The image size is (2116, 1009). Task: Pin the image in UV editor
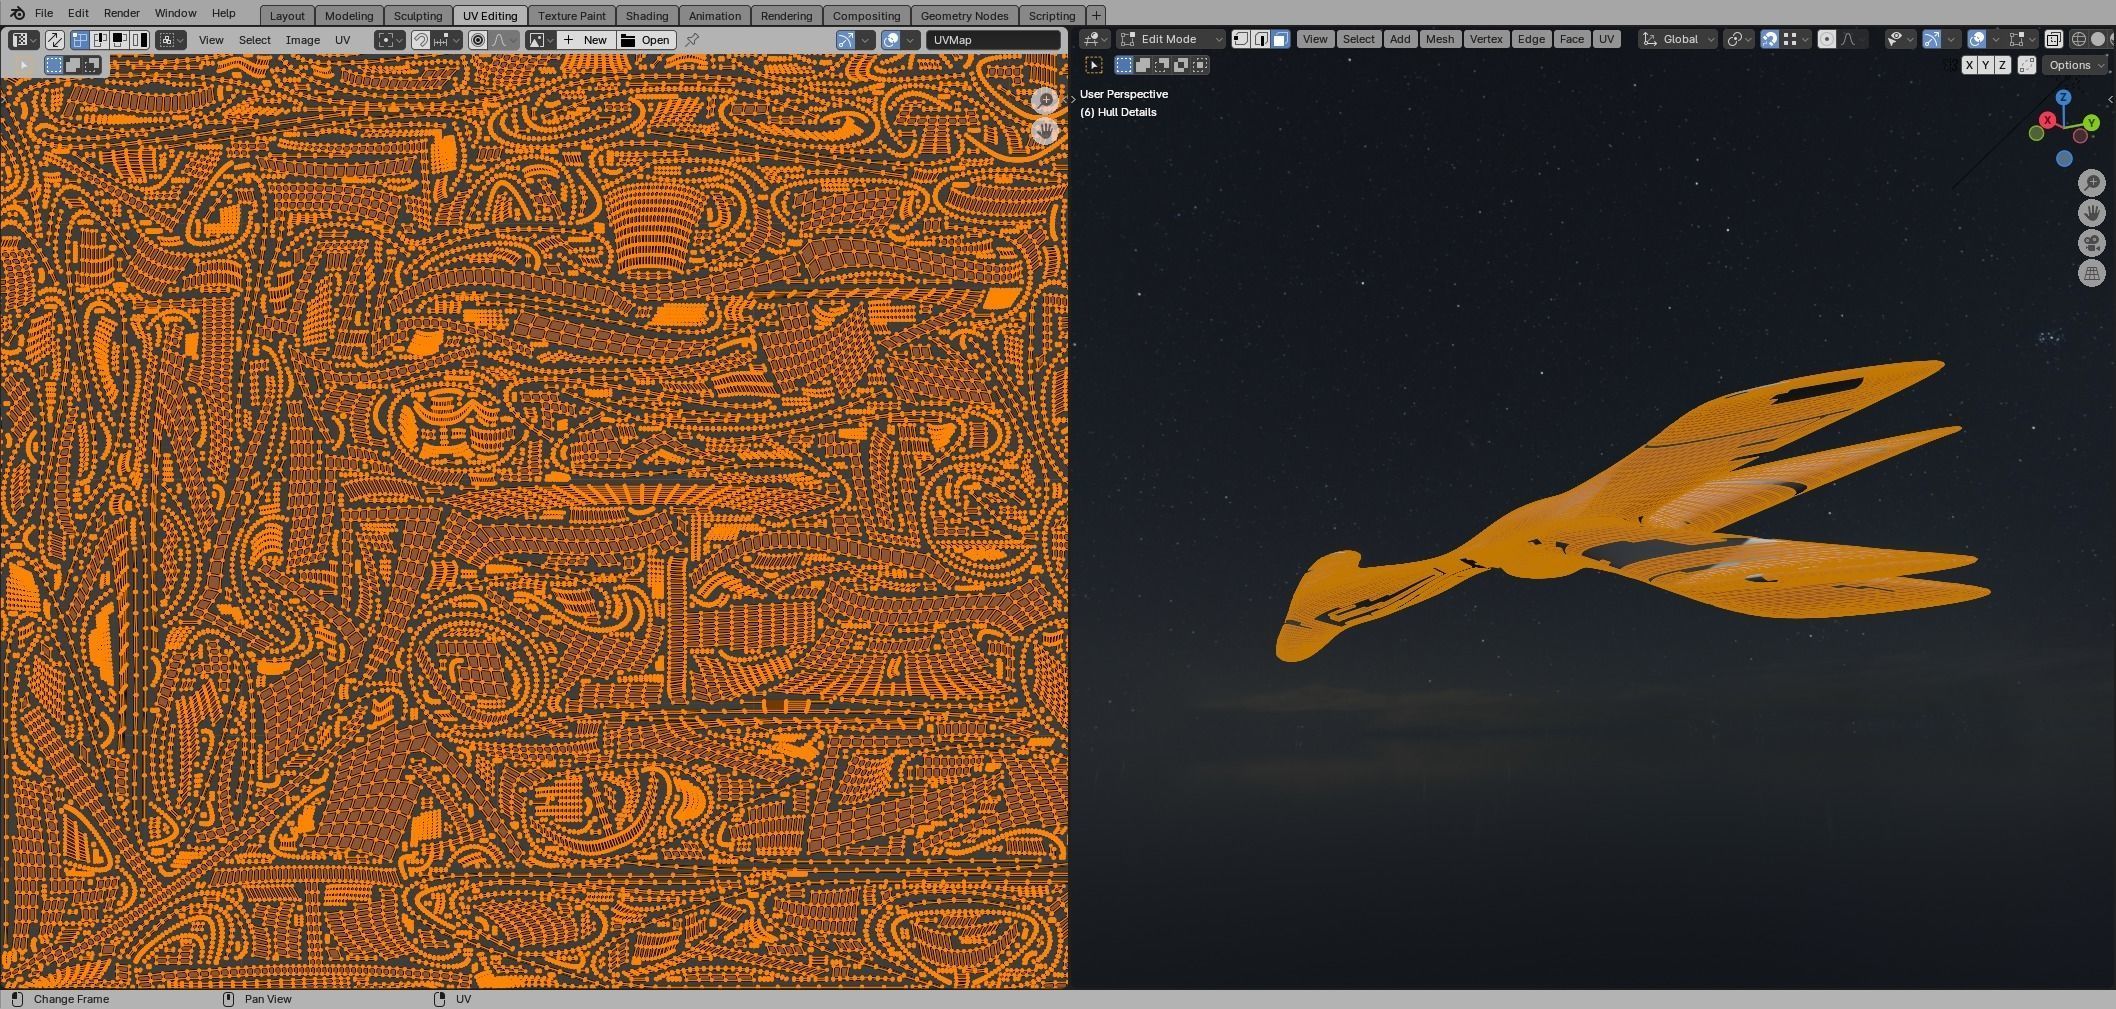pos(692,40)
